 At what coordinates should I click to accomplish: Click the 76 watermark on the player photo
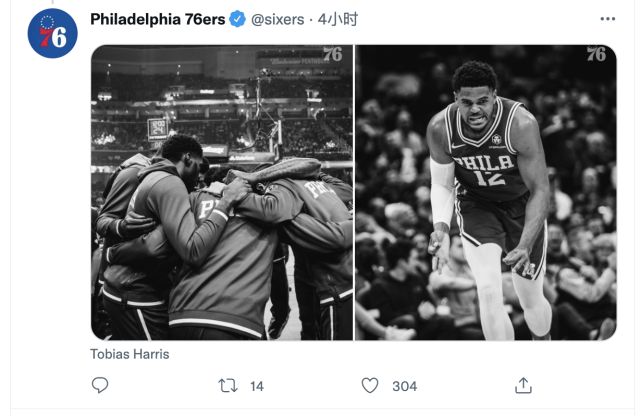pyautogui.click(x=596, y=55)
